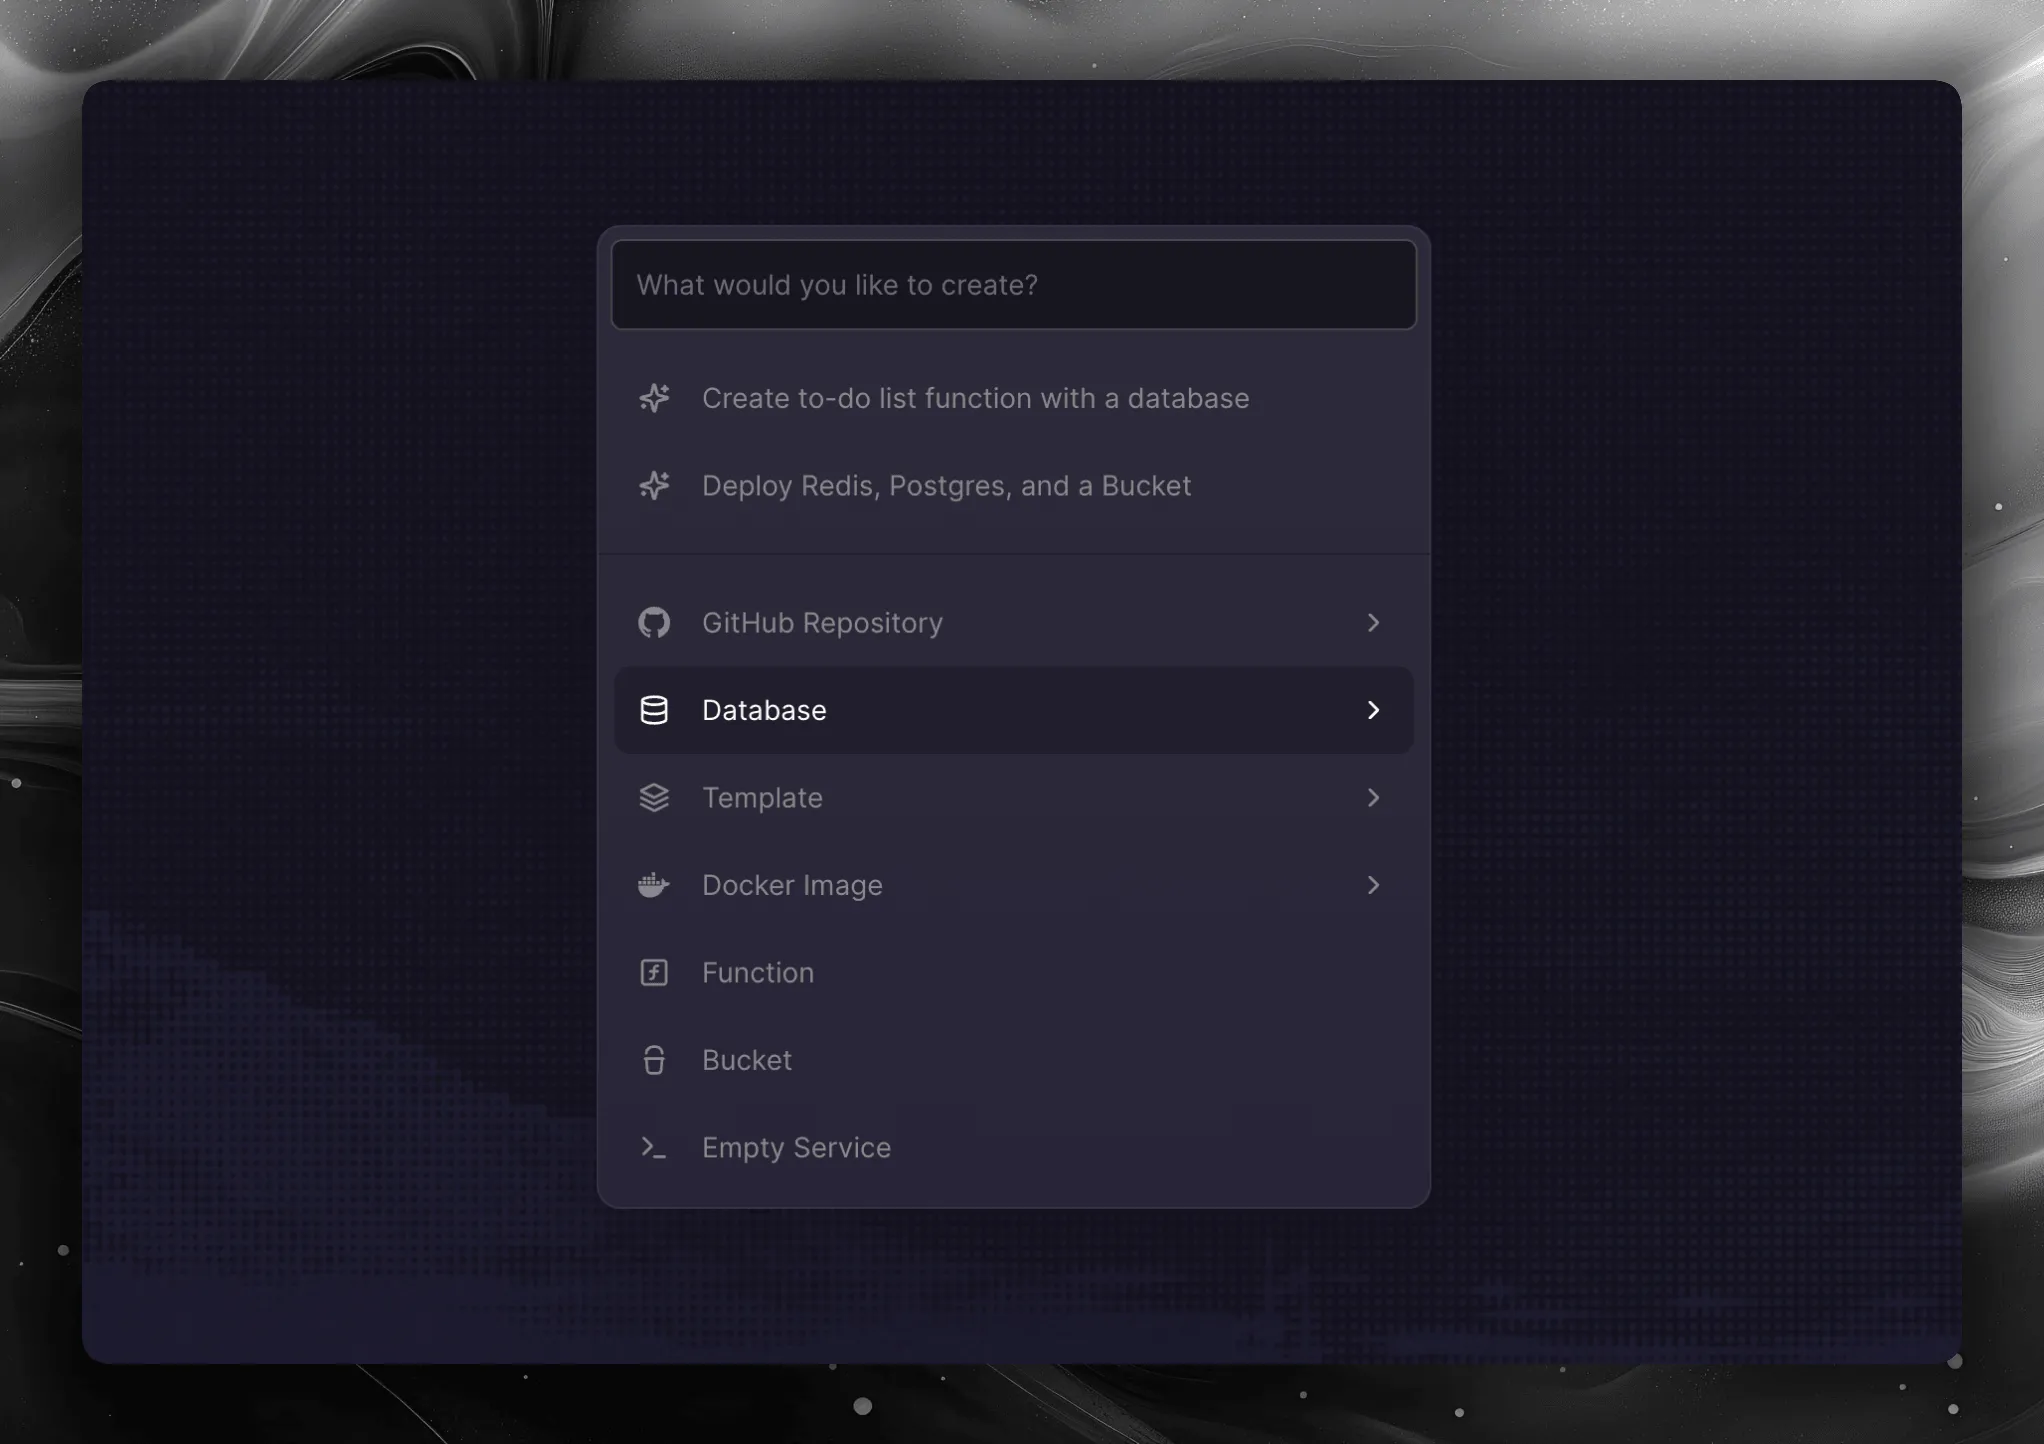Select Create to-do list function suggestion text
The height and width of the screenshot is (1444, 2044).
pos(975,398)
